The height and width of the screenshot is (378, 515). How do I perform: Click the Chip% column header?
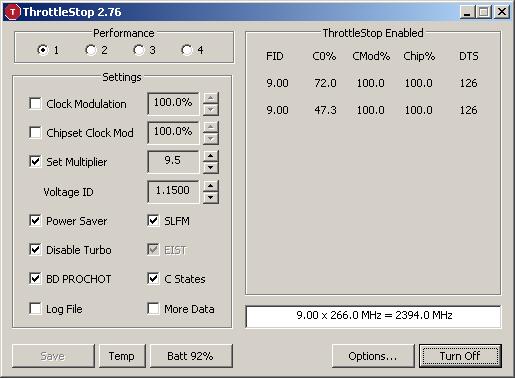click(419, 56)
